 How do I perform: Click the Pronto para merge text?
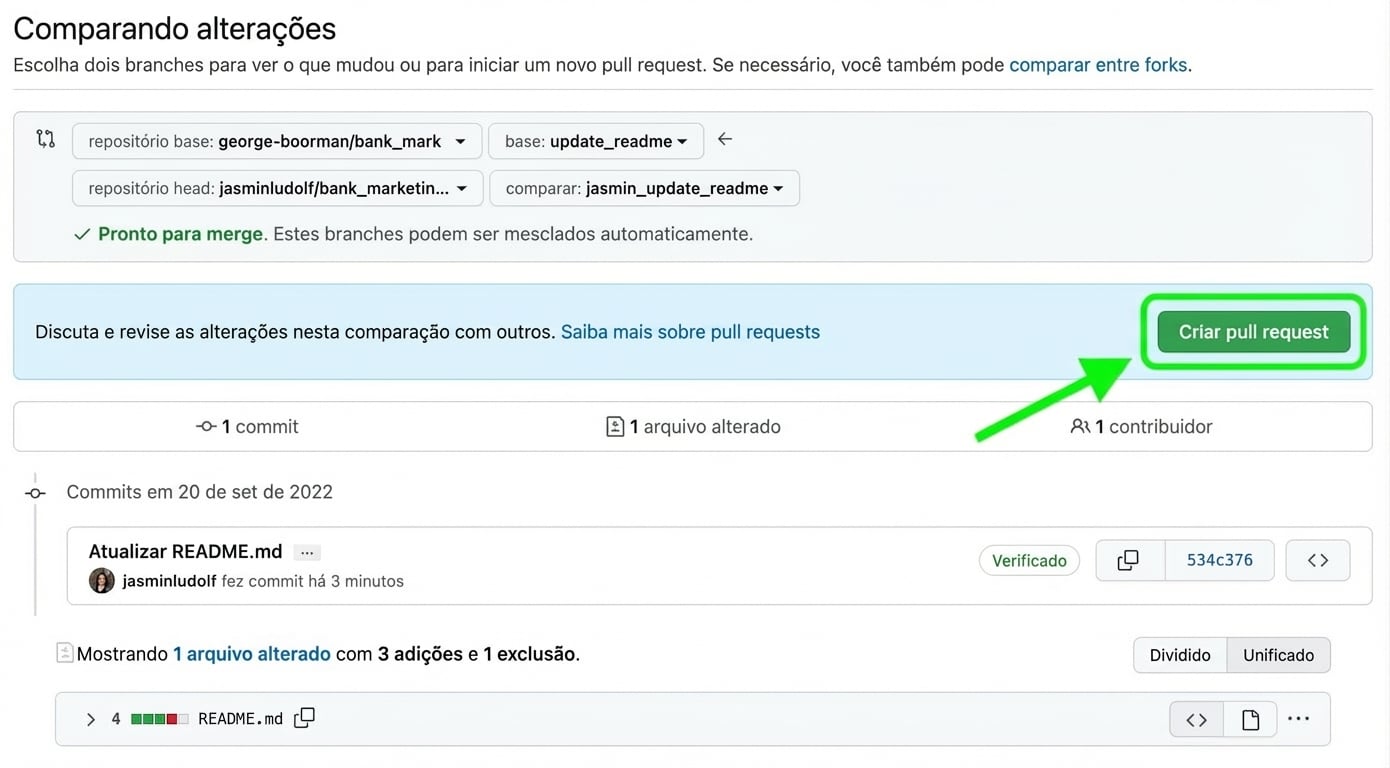click(x=180, y=234)
